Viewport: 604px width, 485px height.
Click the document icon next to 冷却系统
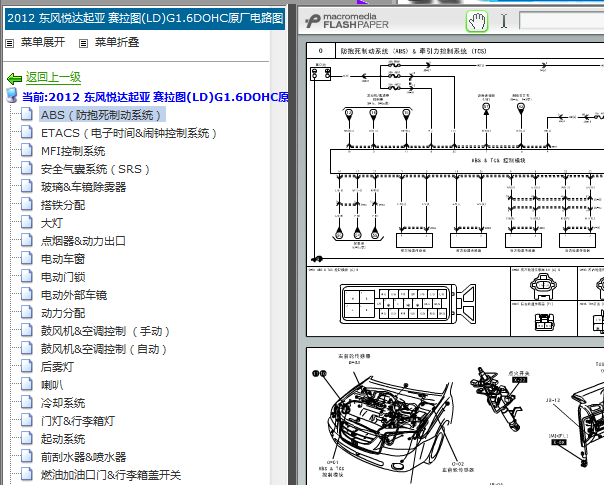(27, 402)
